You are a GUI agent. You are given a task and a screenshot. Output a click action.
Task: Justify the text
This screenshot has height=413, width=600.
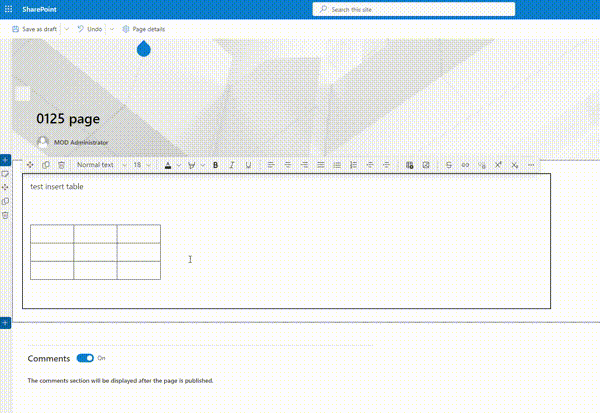point(321,165)
